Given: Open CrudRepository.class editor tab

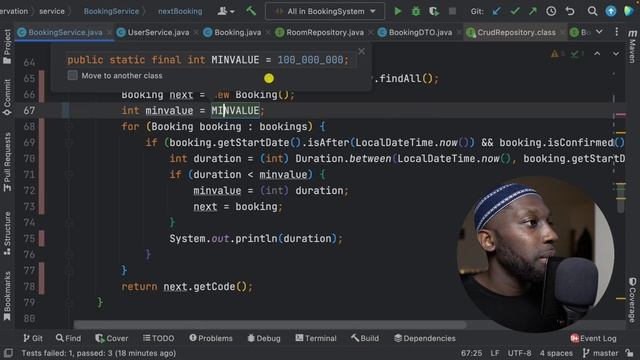Looking at the screenshot, I should (x=516, y=32).
